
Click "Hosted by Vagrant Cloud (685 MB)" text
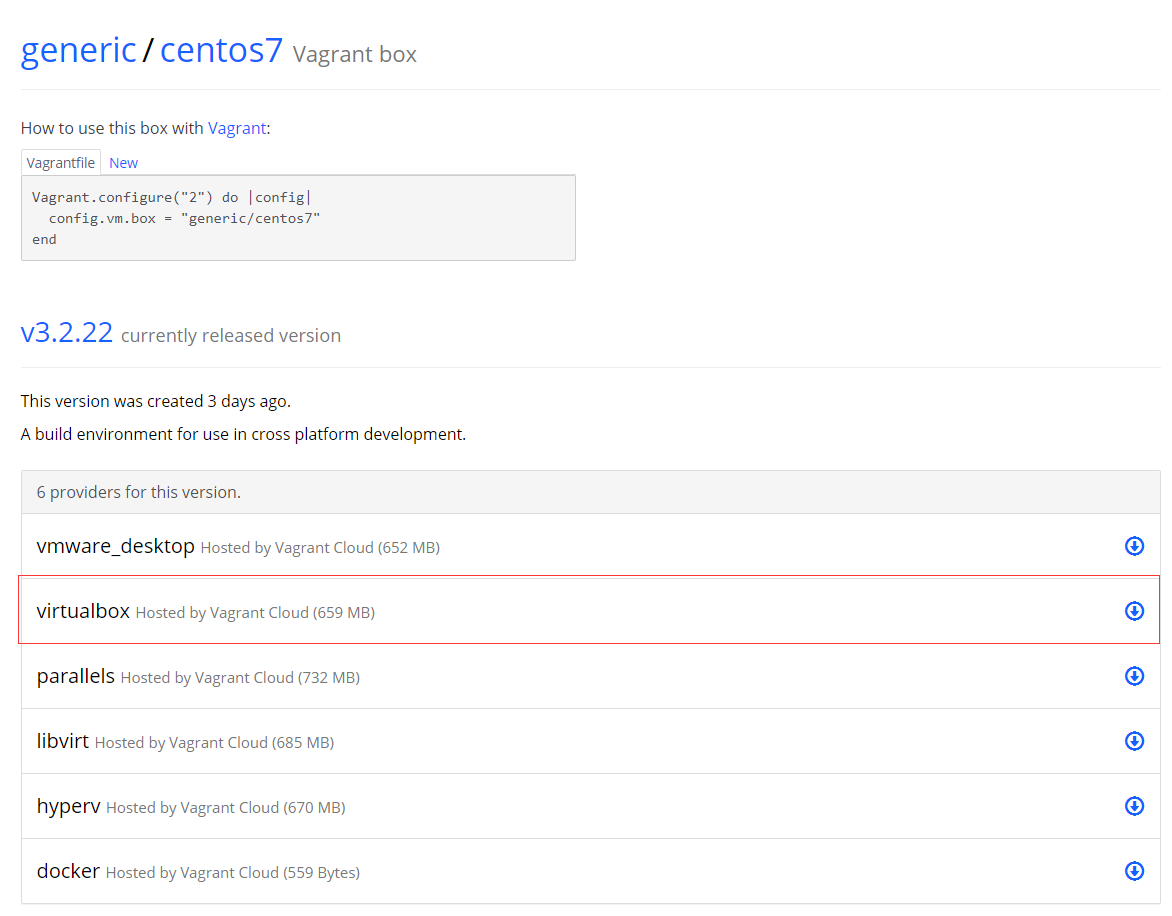(214, 743)
